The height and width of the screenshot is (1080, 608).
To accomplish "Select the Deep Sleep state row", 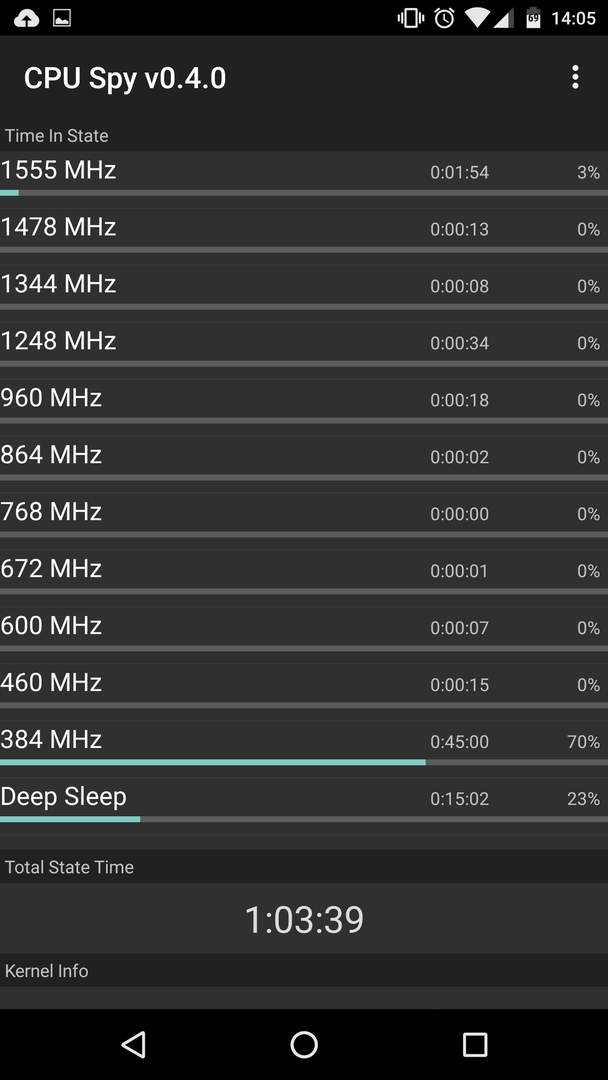I will [304, 801].
